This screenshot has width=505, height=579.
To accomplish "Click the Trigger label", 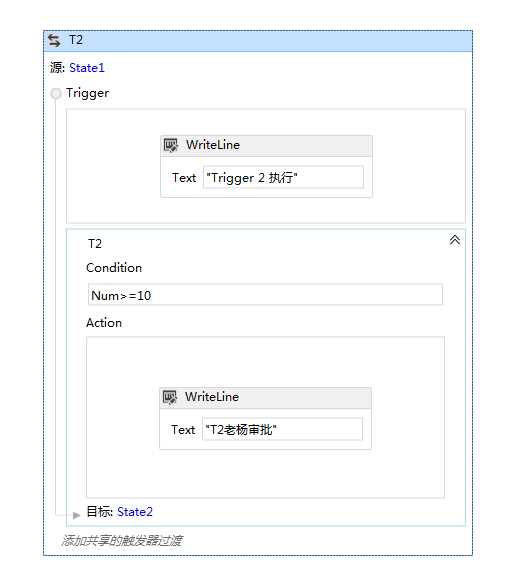I will tap(87, 93).
